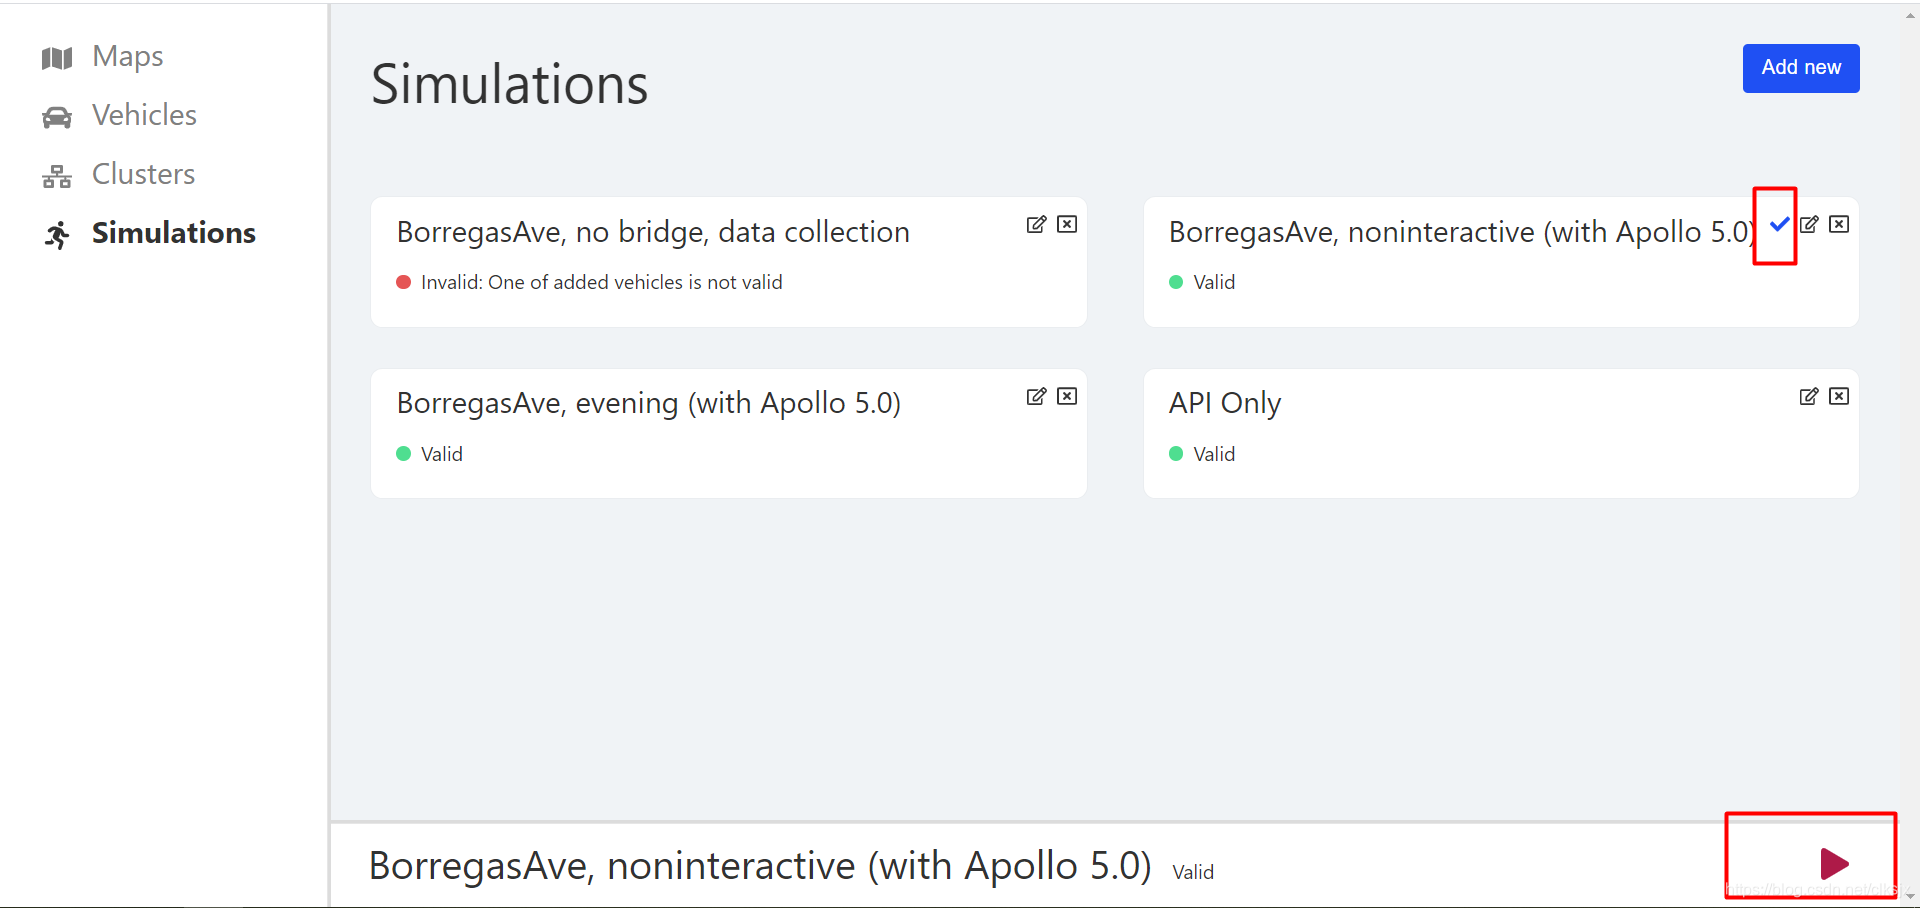Viewport: 1920px width, 908px height.
Task: Click the Clusters network icon
Action: point(57,176)
